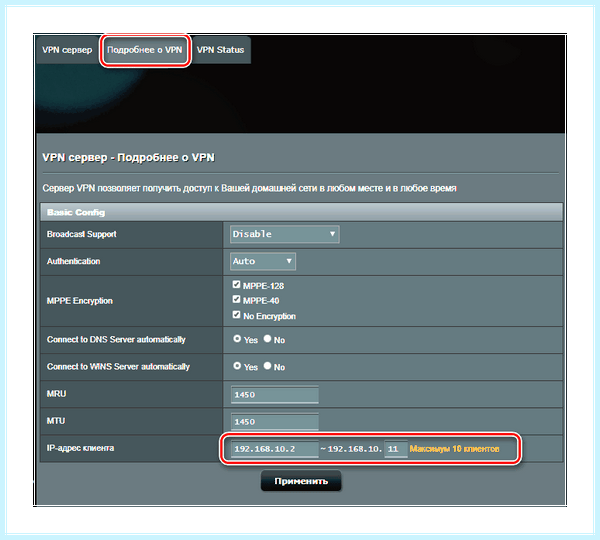The width and height of the screenshot is (600, 540).
Task: Select Yes for Connect to DNS Server
Action: [237, 339]
